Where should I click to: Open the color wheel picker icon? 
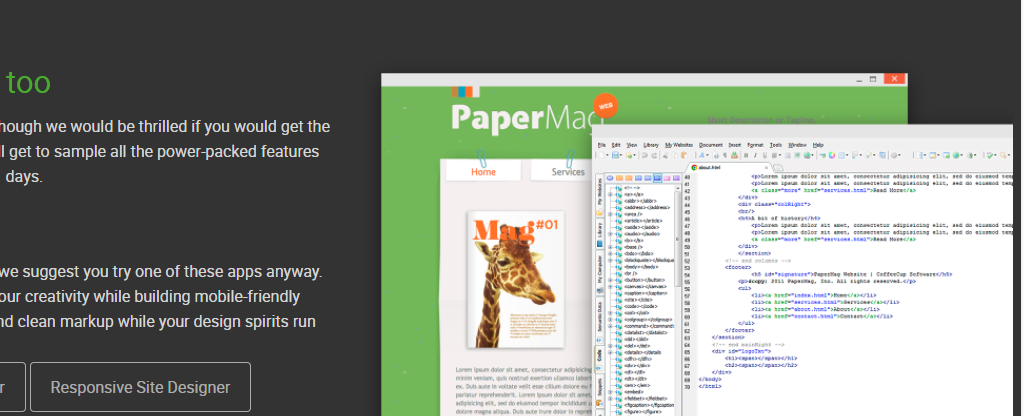832,155
